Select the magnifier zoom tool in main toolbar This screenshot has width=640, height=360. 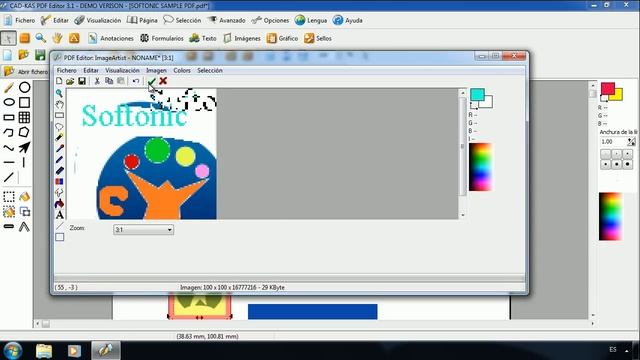tap(40, 38)
